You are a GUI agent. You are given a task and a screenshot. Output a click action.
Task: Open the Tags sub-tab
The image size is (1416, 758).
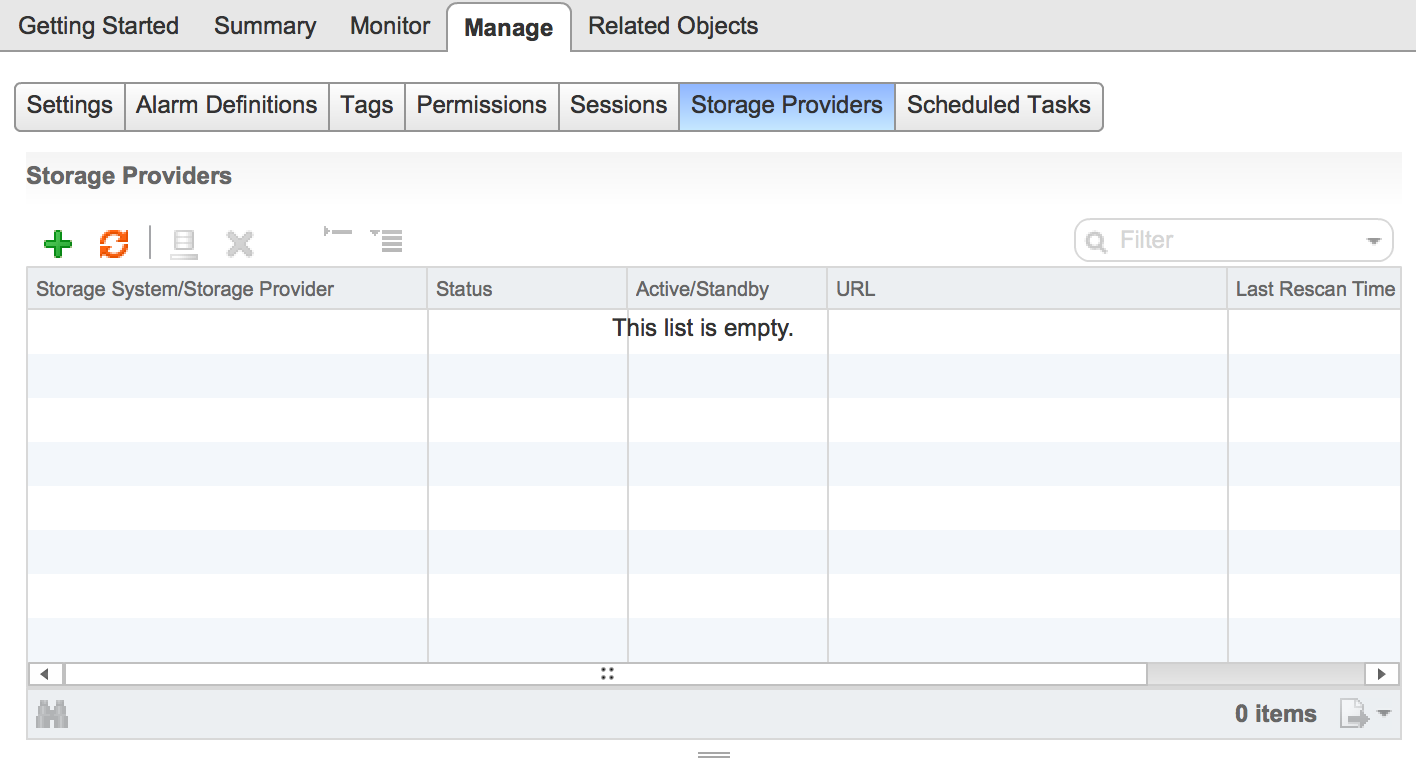[x=367, y=106]
